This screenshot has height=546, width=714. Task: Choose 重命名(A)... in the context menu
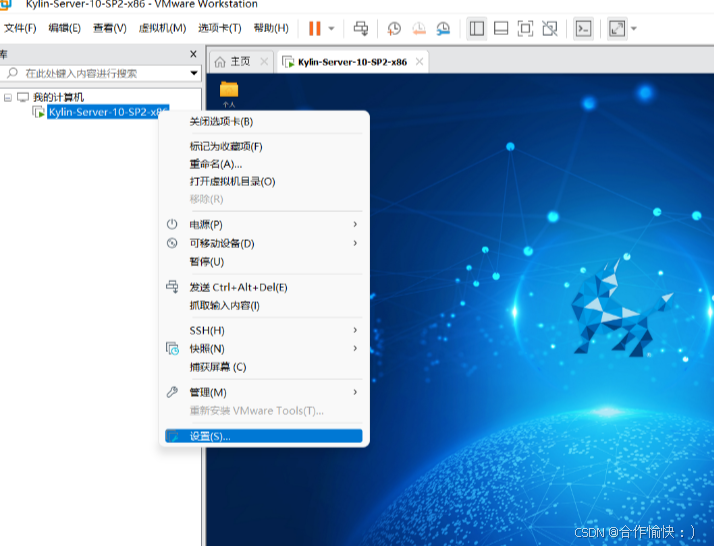click(x=264, y=164)
